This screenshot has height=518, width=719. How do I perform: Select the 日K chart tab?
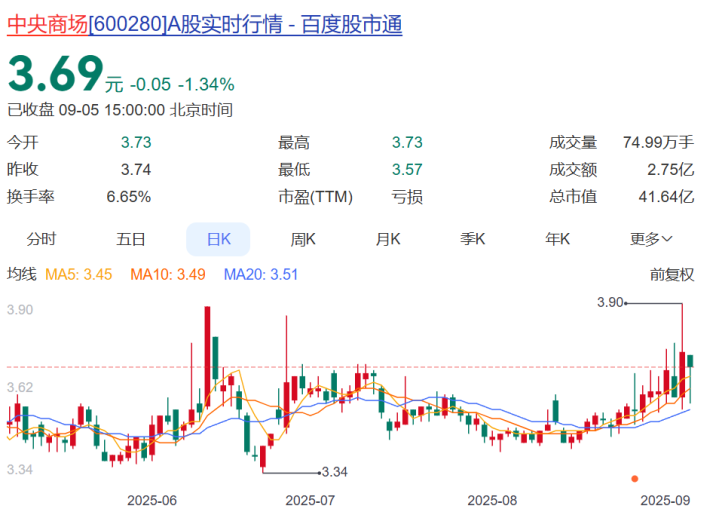(218, 239)
